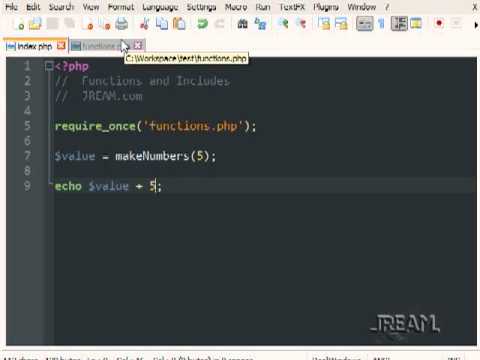This screenshot has width=480, height=360.
Task: Undo last edit with green arrow icon
Action: tap(202, 24)
